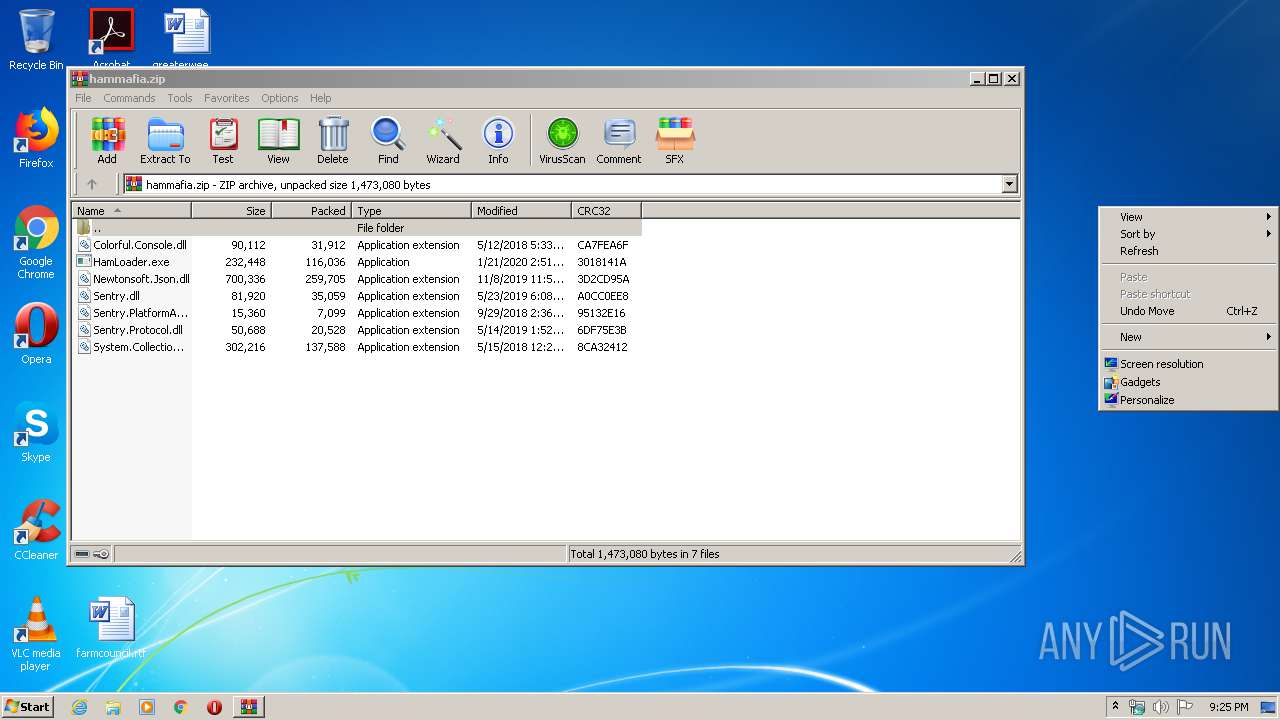
Task: Select the Google Chrome desktop shortcut
Action: (36, 242)
